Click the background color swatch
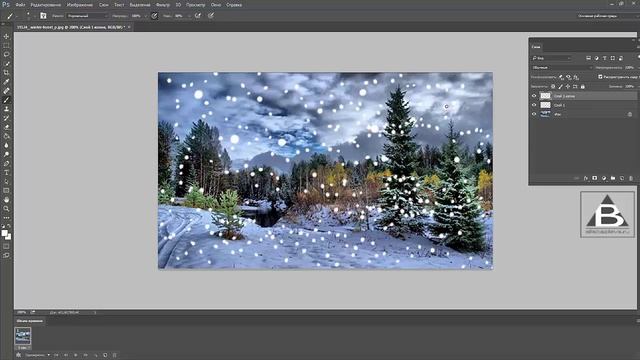This screenshot has height=360, width=640. pyautogui.click(x=9, y=237)
